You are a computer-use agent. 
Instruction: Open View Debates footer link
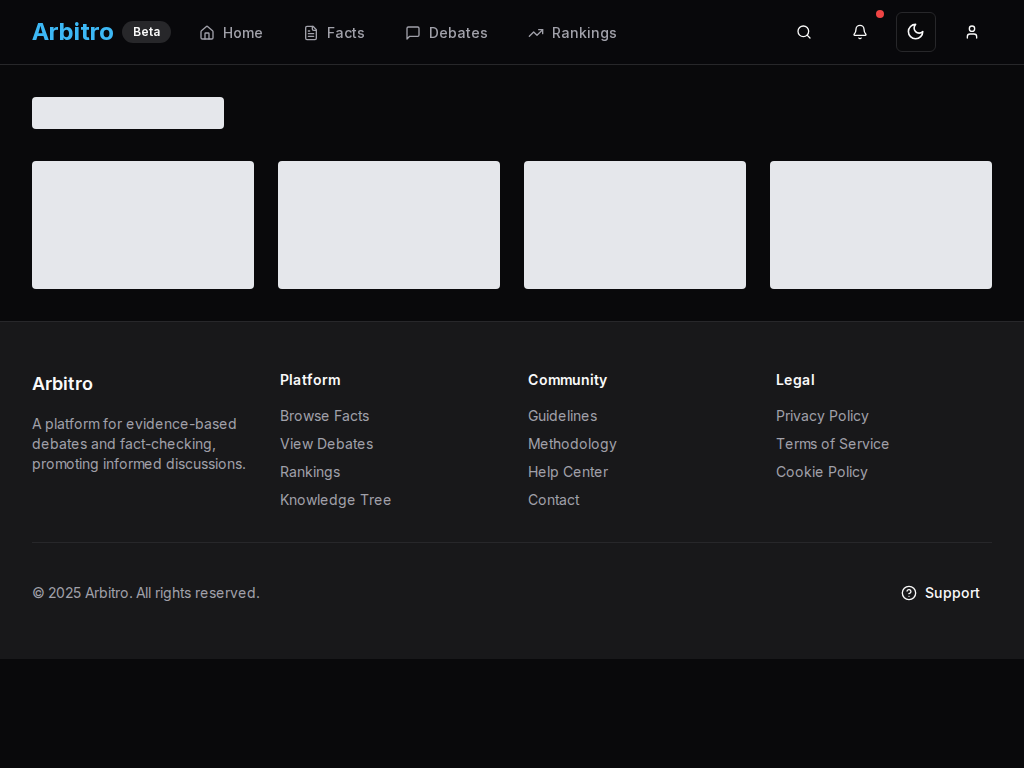pos(327,444)
